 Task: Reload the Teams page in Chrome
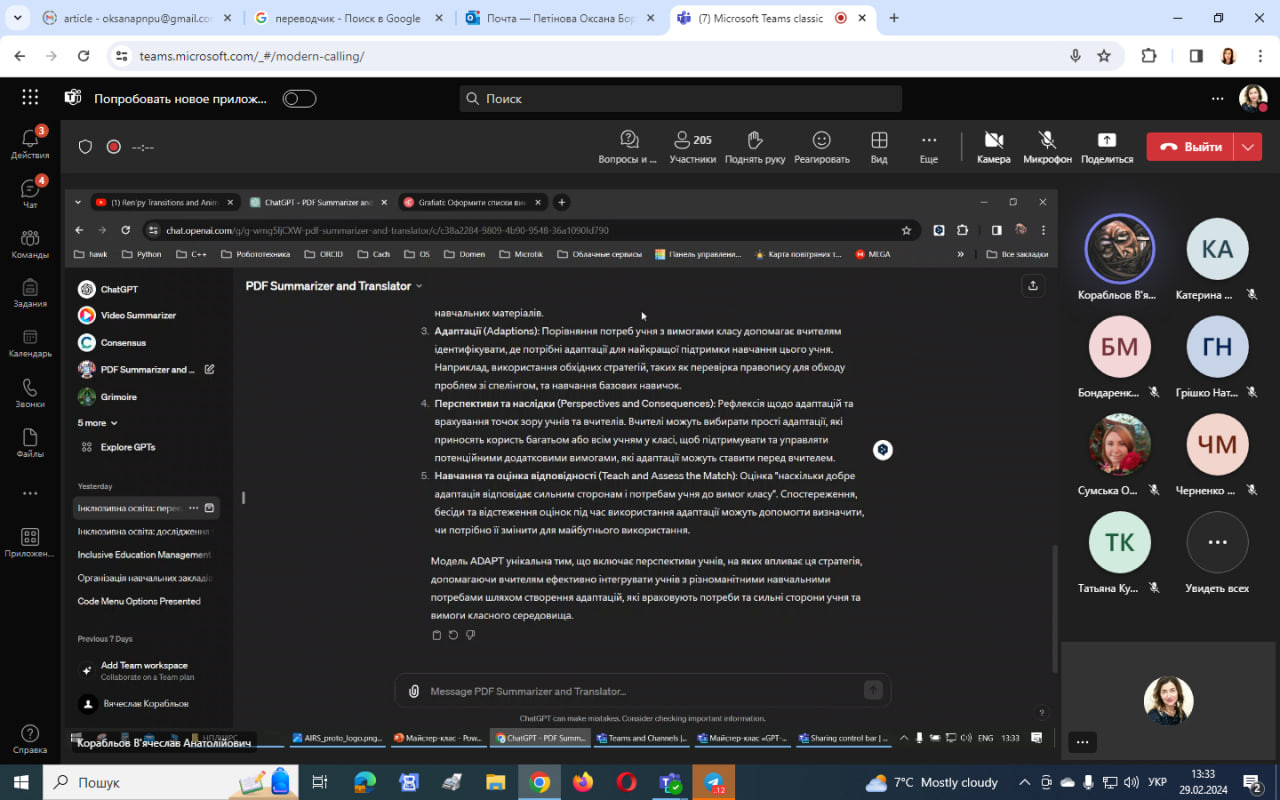tap(83, 56)
